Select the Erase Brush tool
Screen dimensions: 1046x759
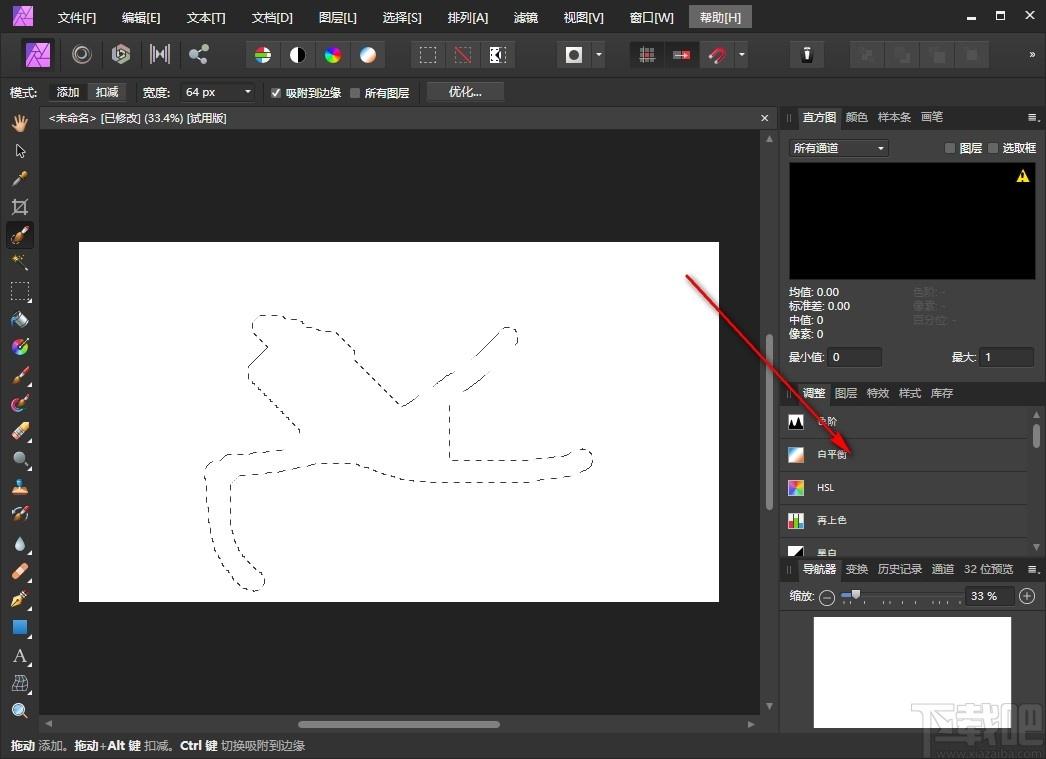coord(20,432)
